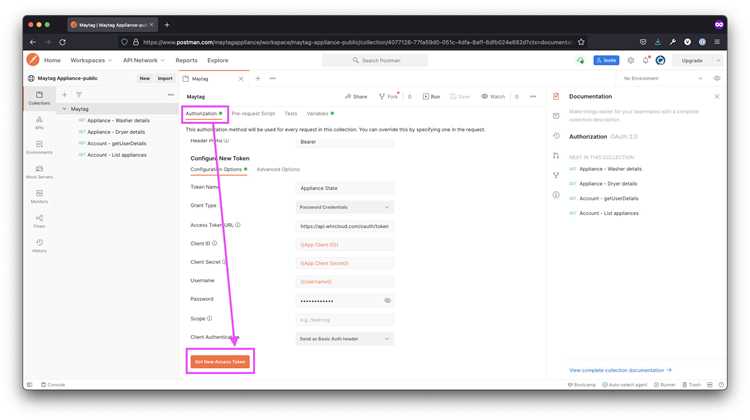Image resolution: width=750 pixels, height=420 pixels.
Task: Open Postman settings gear icon
Action: pos(630,60)
